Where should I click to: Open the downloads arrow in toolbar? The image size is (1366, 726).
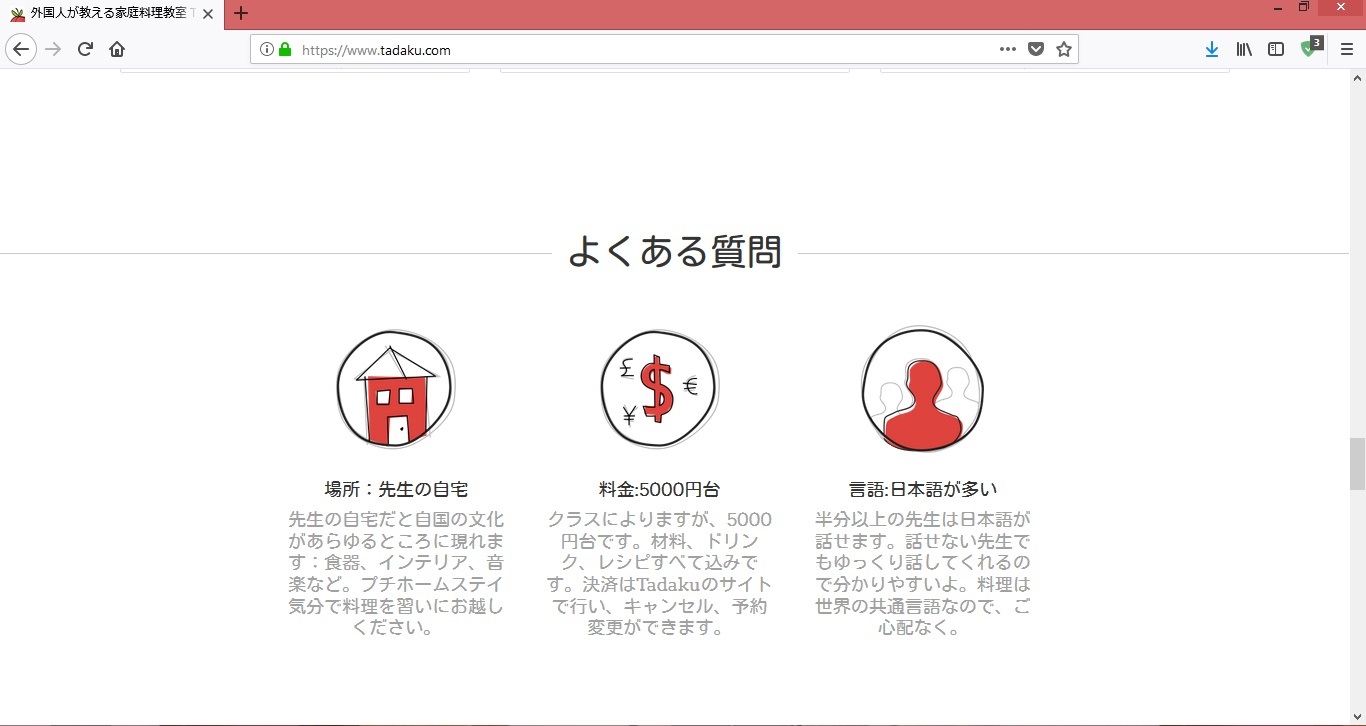(x=1211, y=49)
